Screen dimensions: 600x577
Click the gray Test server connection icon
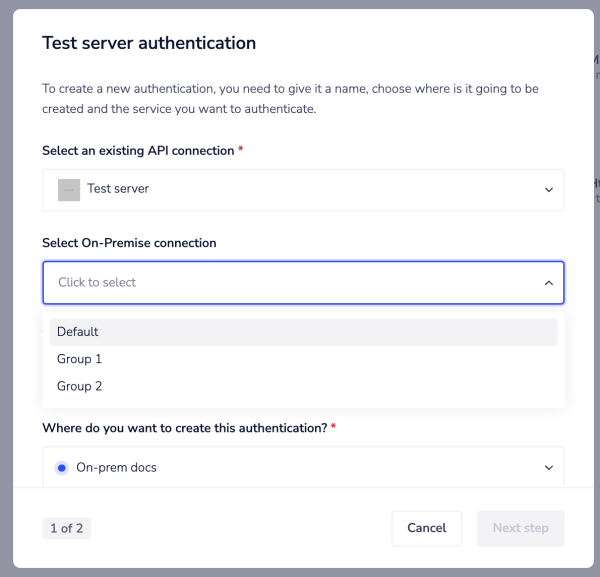point(69,190)
